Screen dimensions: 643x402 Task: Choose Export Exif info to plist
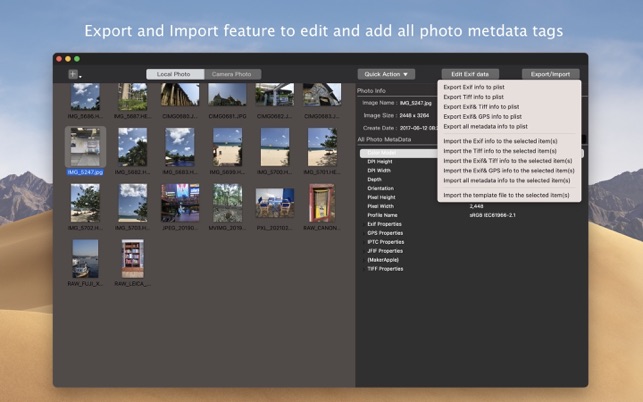coord(474,87)
